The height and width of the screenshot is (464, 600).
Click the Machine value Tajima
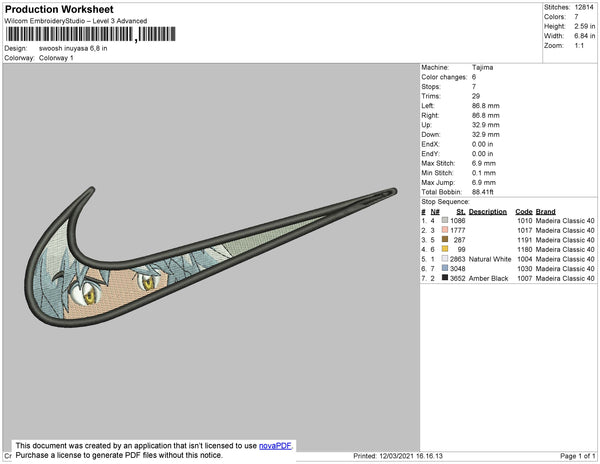click(x=483, y=67)
